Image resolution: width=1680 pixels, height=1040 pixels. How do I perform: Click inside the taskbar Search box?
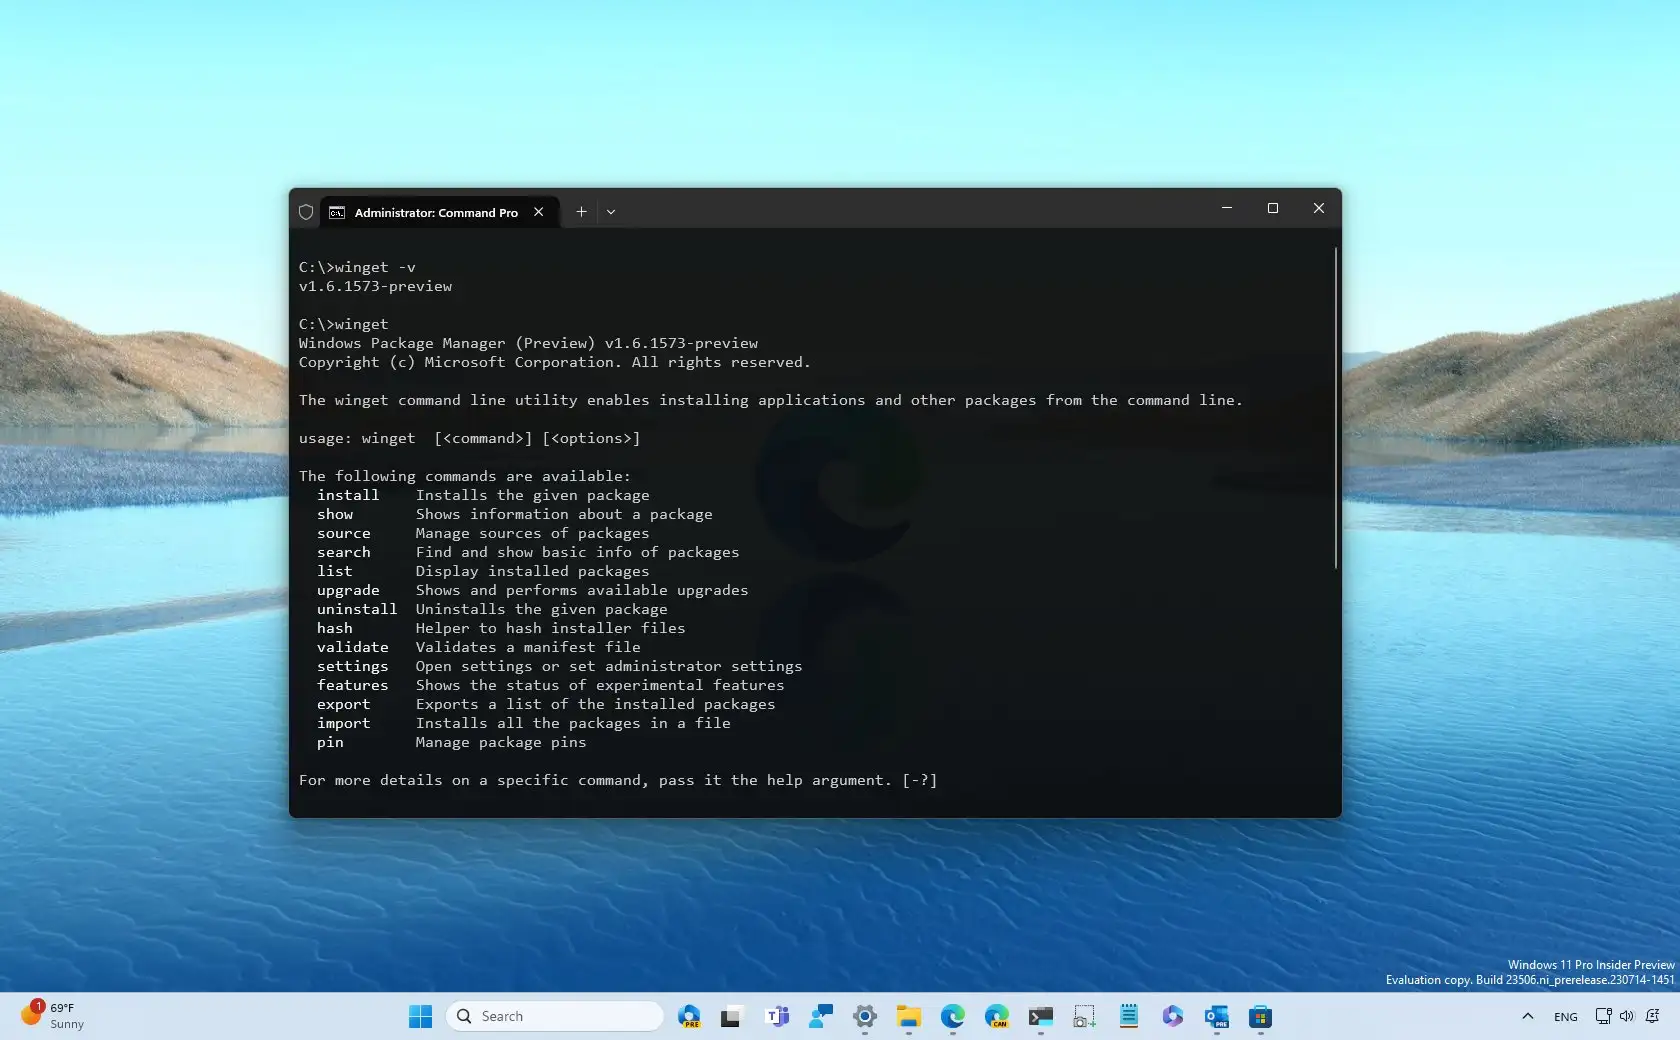[x=555, y=1016]
